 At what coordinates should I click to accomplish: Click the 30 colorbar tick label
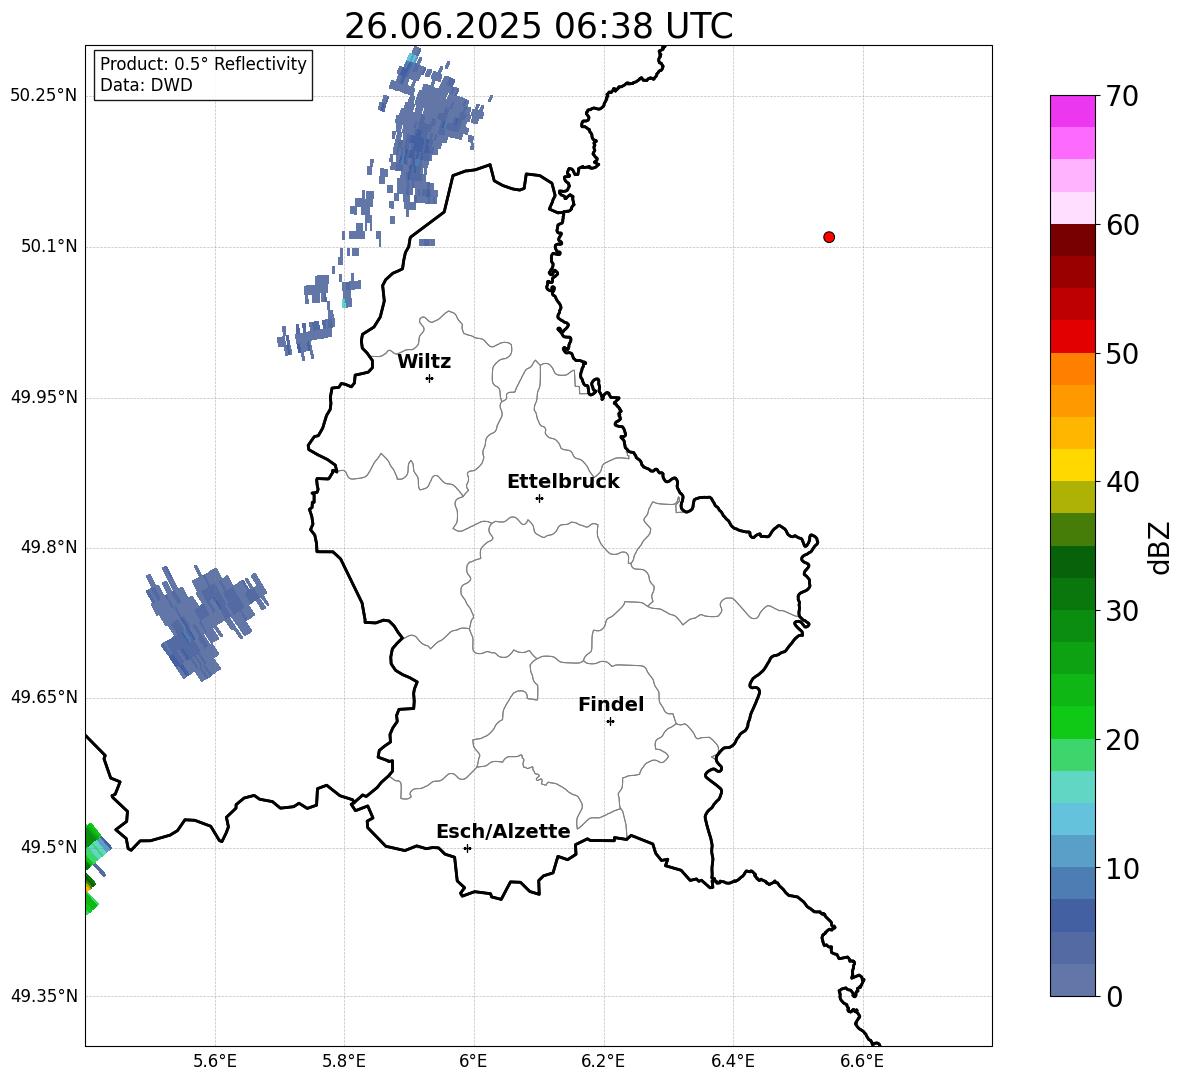coord(1122,611)
